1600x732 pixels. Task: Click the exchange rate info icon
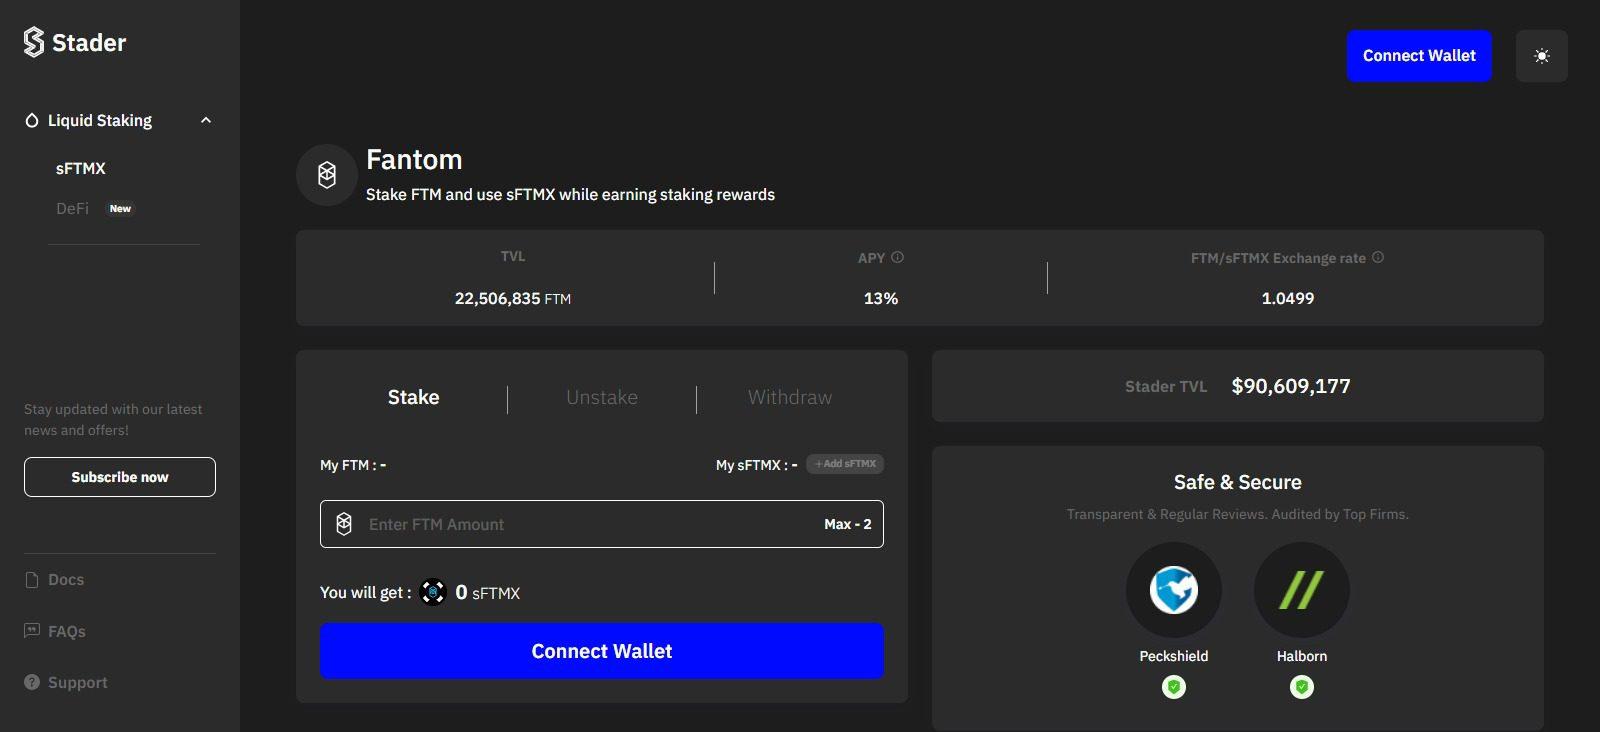tap(1378, 257)
